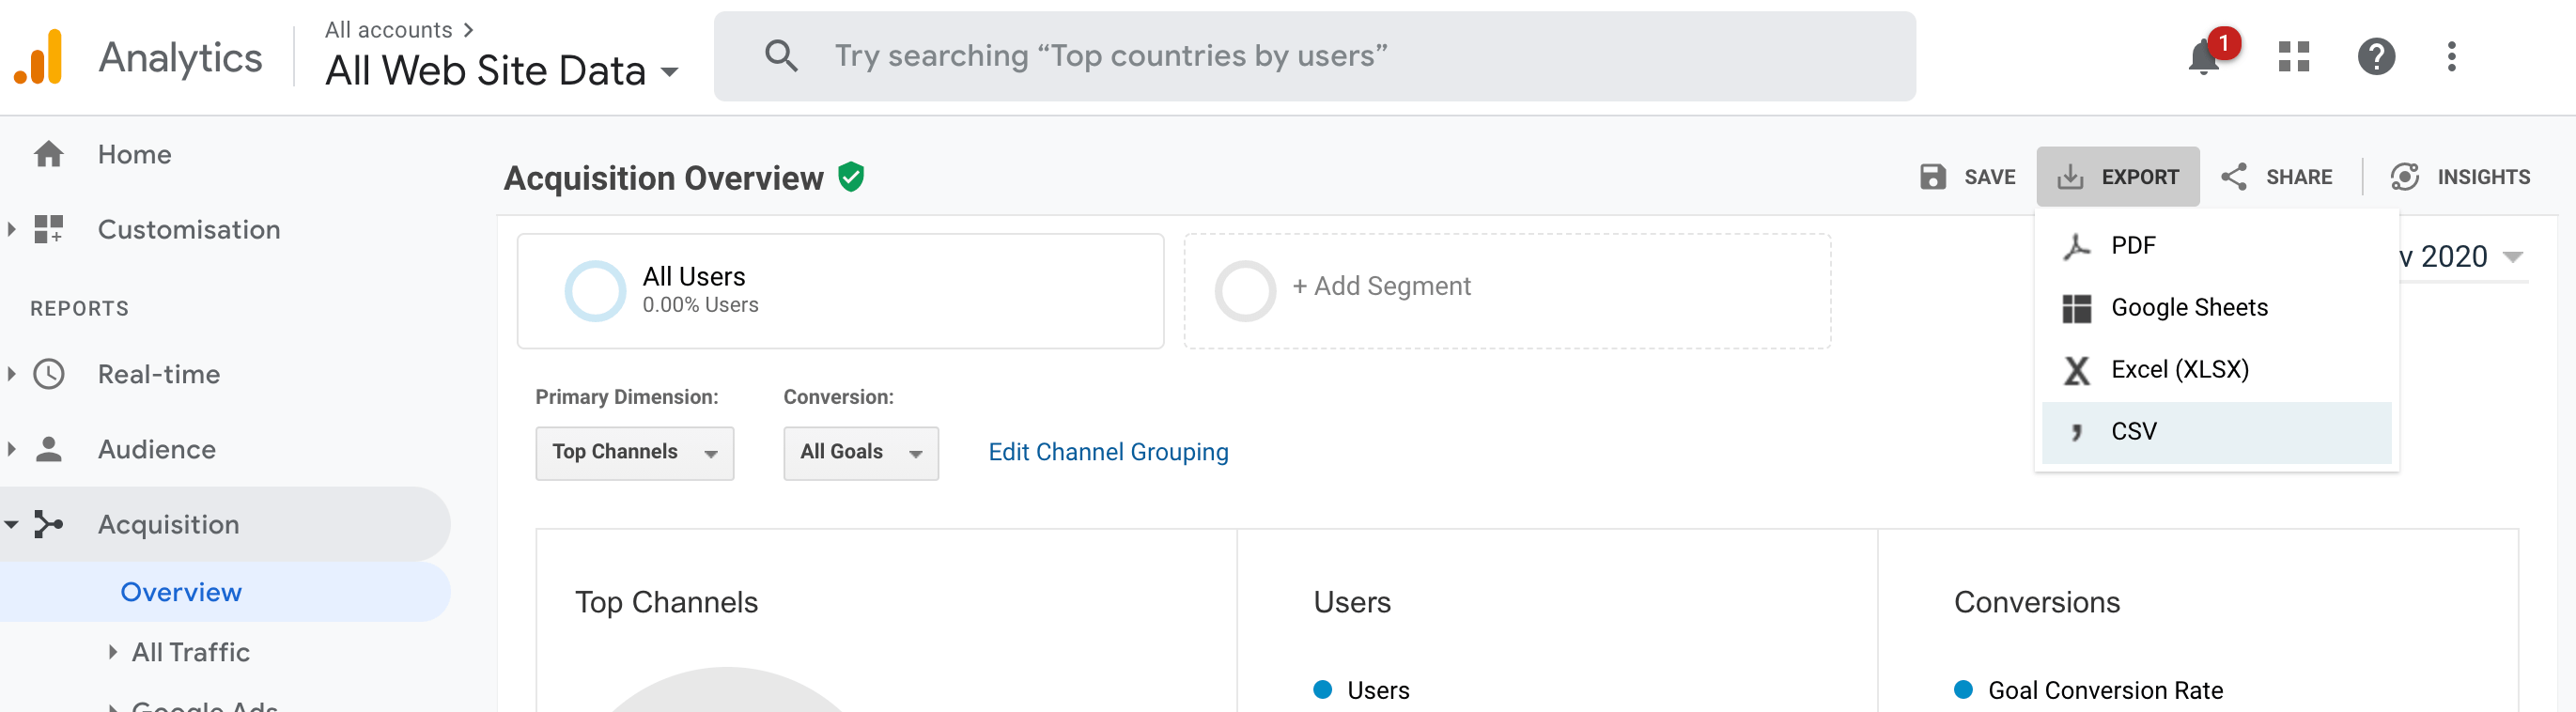Image resolution: width=2576 pixels, height=712 pixels.
Task: Open the All Web Site Data dropdown
Action: click(x=502, y=71)
